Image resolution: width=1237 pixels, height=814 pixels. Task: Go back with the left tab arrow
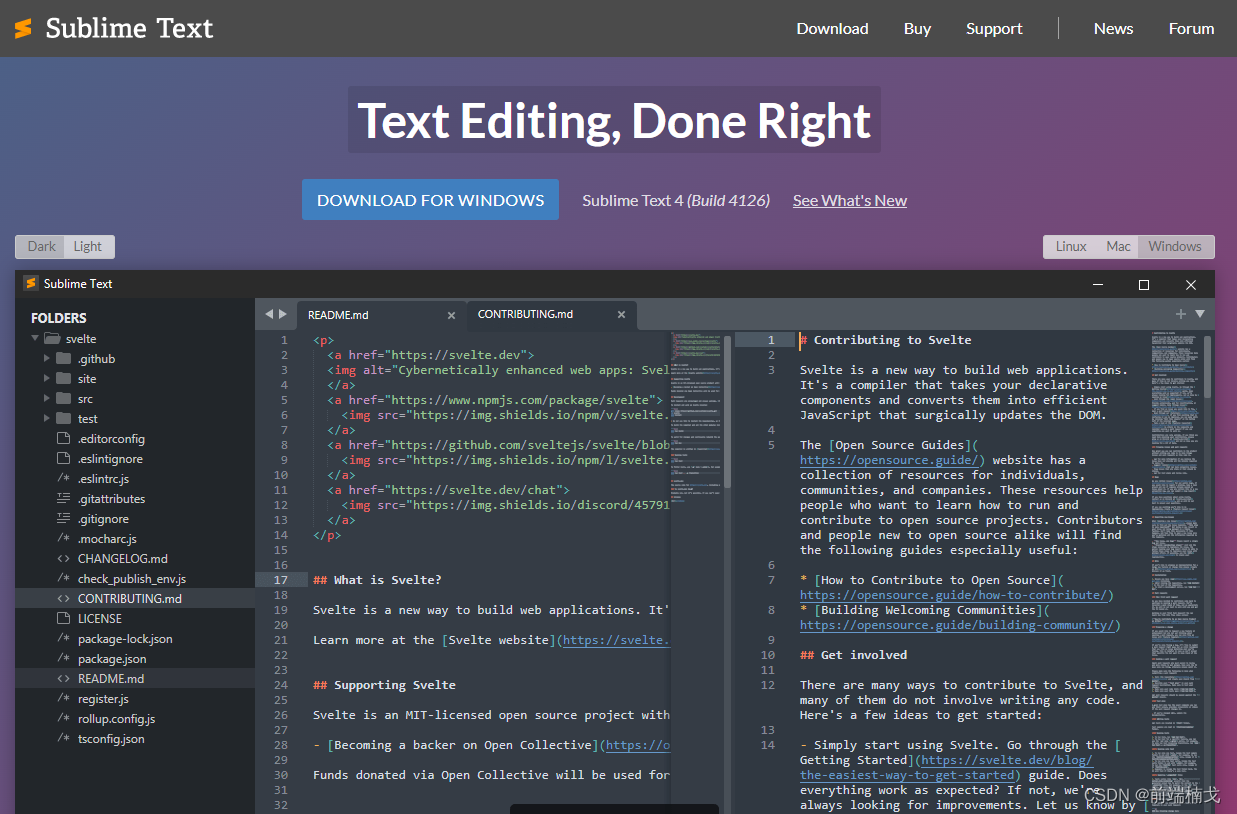click(268, 314)
